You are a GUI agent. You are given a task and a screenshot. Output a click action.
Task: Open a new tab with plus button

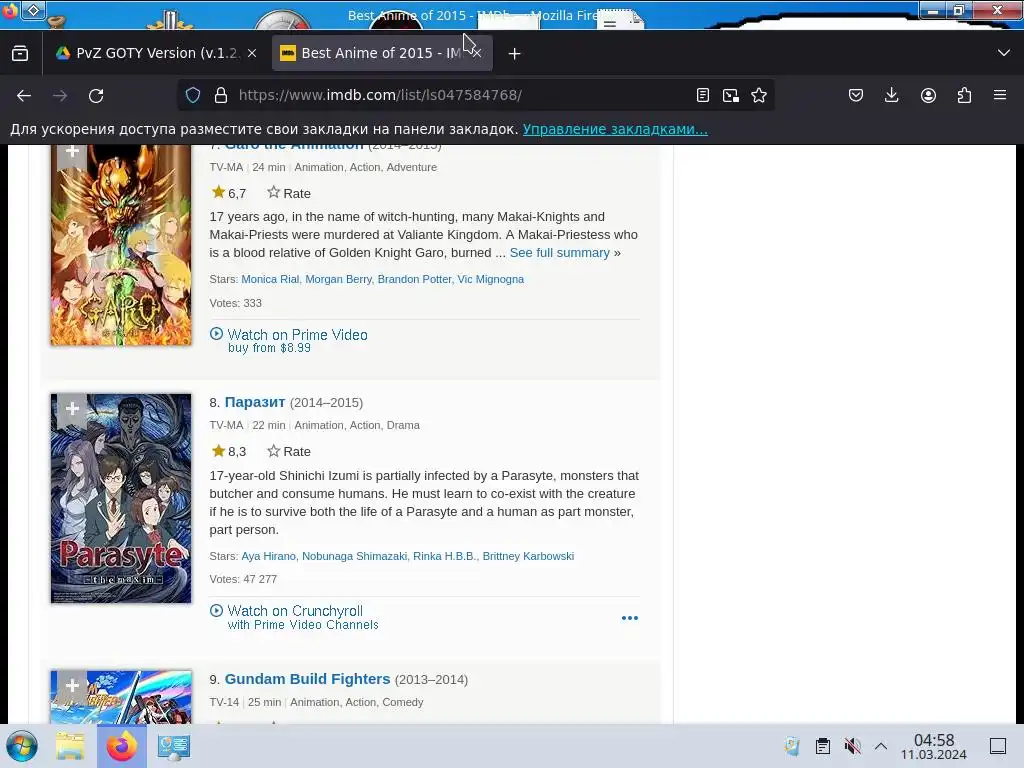515,54
